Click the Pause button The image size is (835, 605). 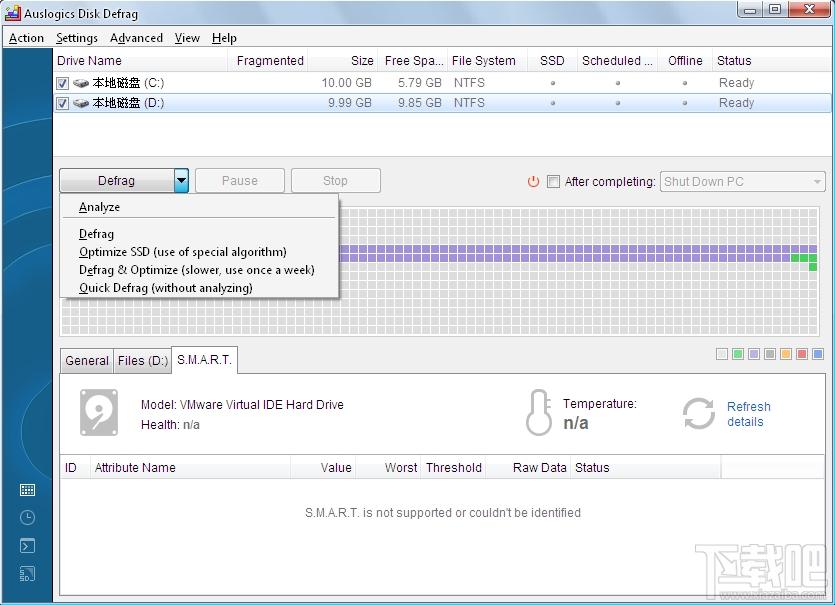pyautogui.click(x=240, y=181)
